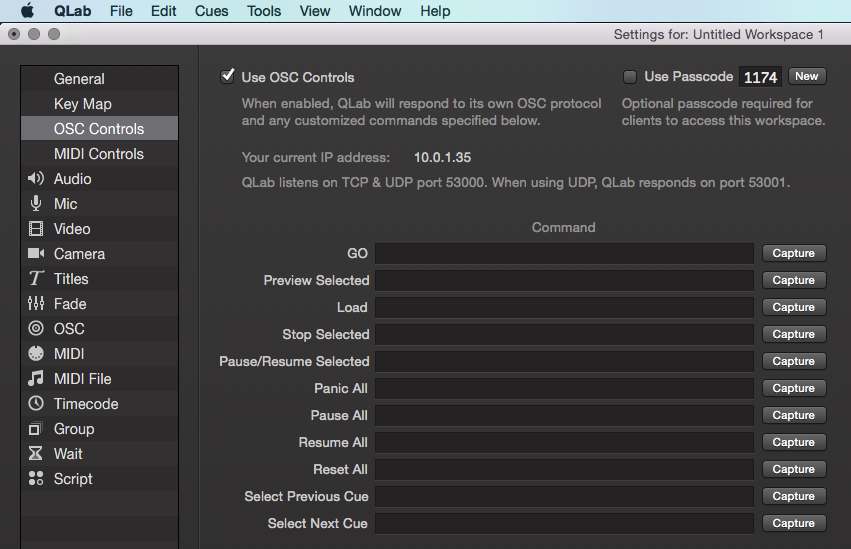Click Capture for Resume All

click(794, 442)
